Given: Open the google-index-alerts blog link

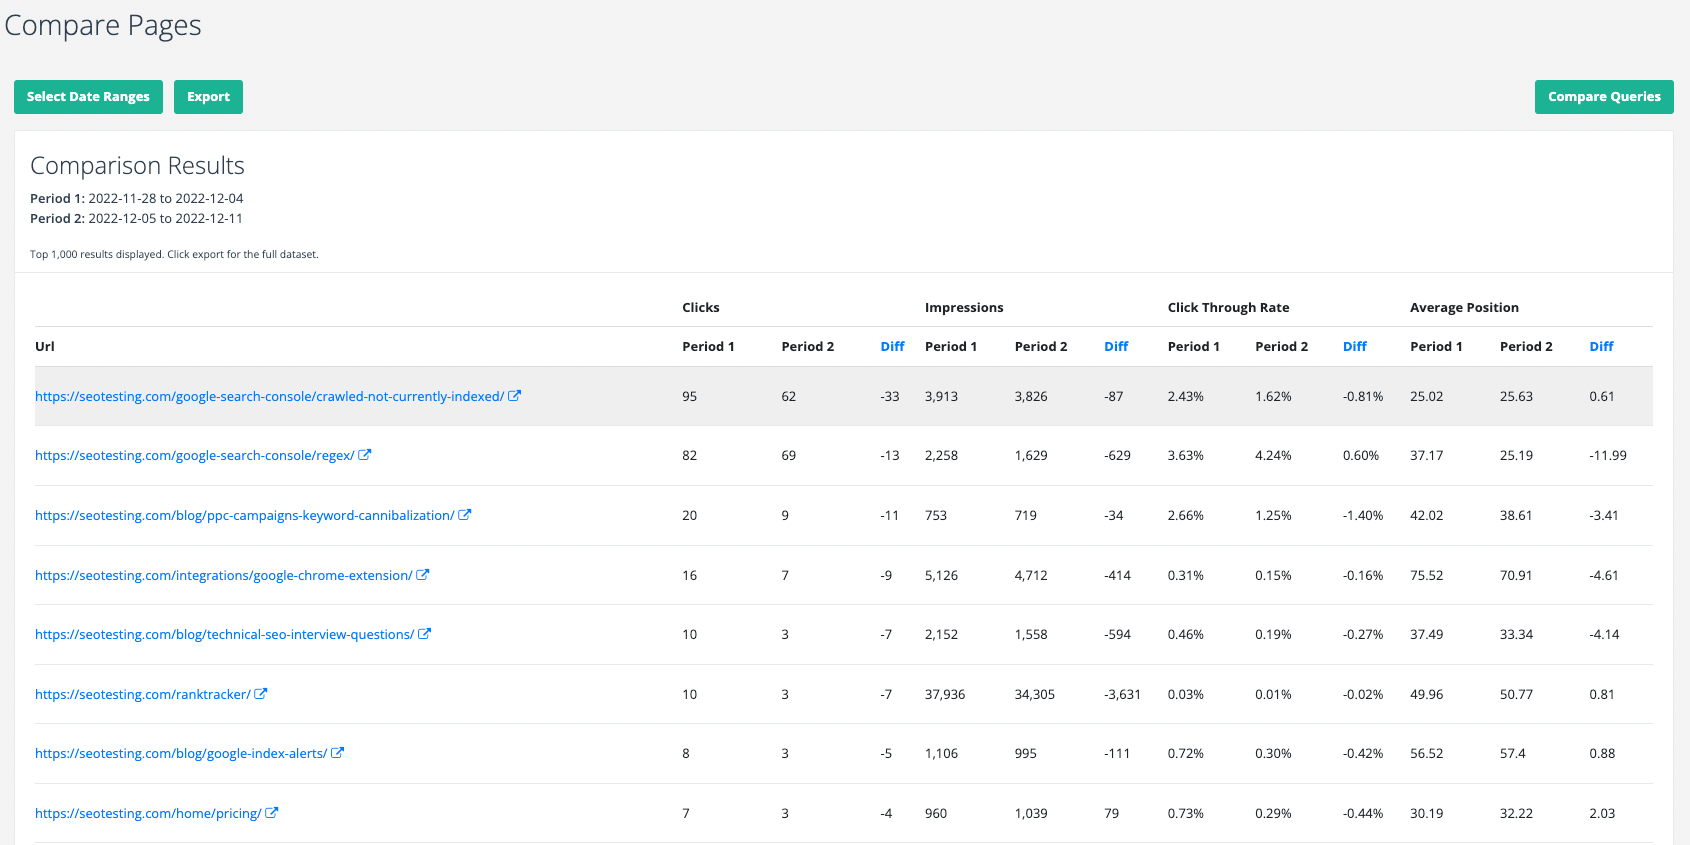Looking at the screenshot, I should point(181,754).
